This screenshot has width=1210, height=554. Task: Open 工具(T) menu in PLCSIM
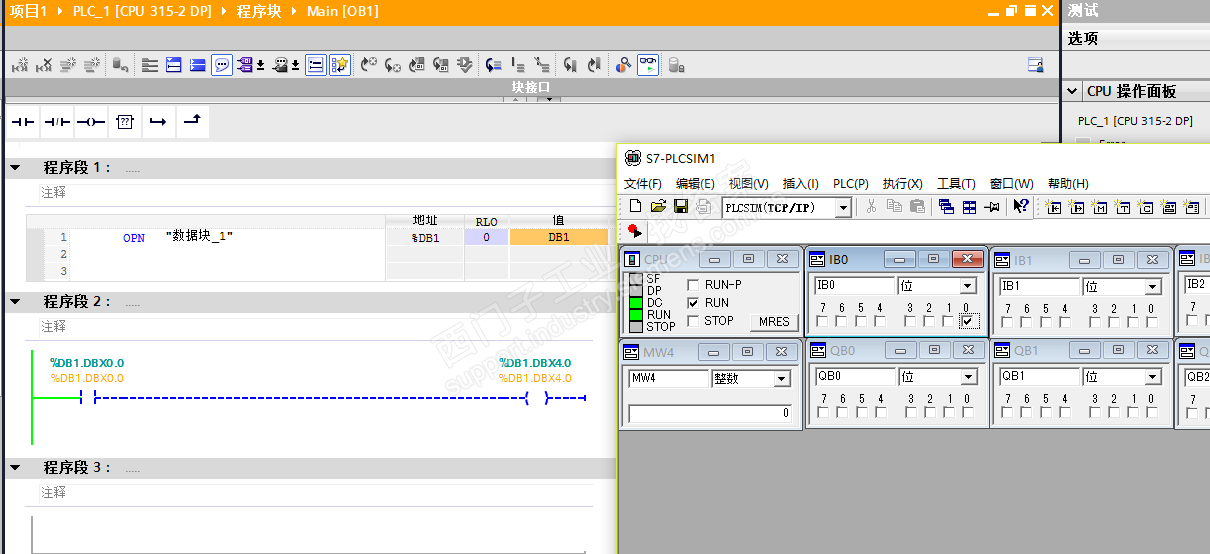(x=956, y=184)
